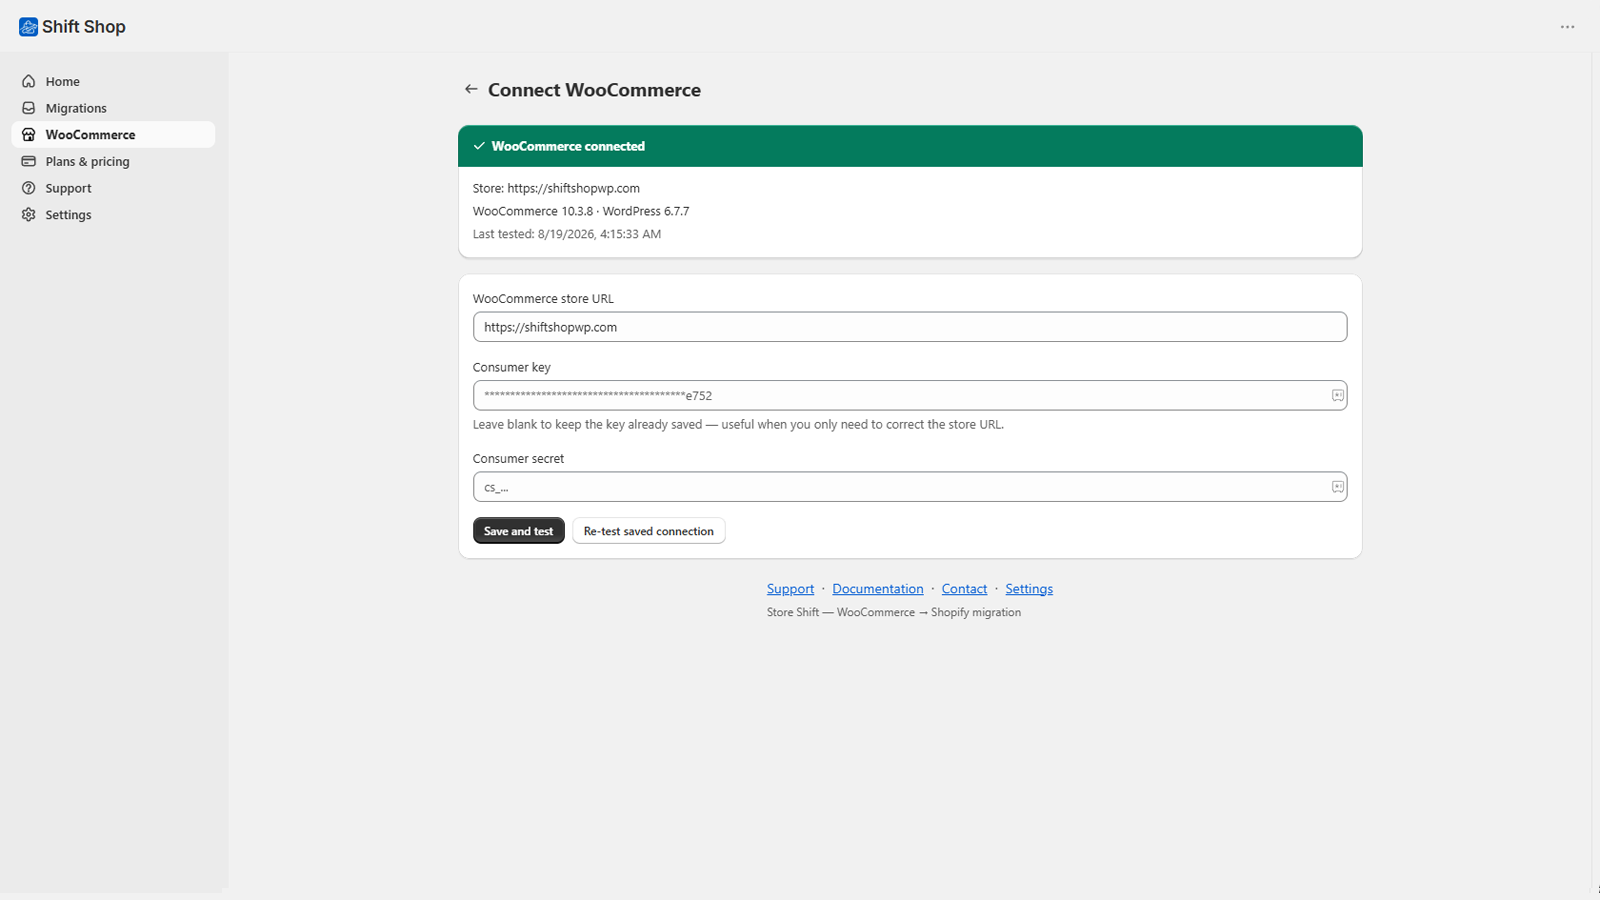Open Home in the sidebar

113,81
